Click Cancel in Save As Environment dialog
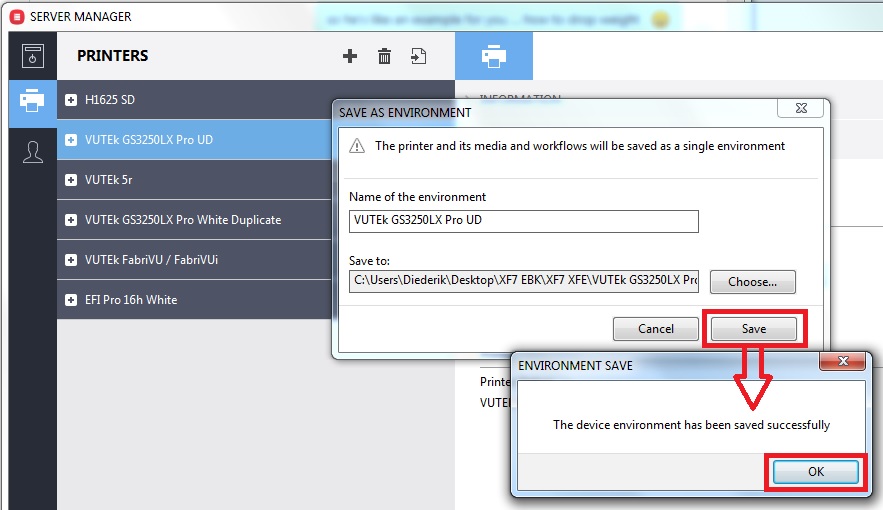This screenshot has width=883, height=510. click(655, 329)
